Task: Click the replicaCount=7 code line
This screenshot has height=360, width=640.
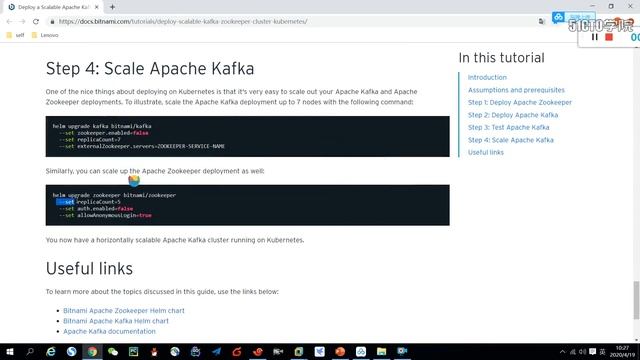Action: 90,140
